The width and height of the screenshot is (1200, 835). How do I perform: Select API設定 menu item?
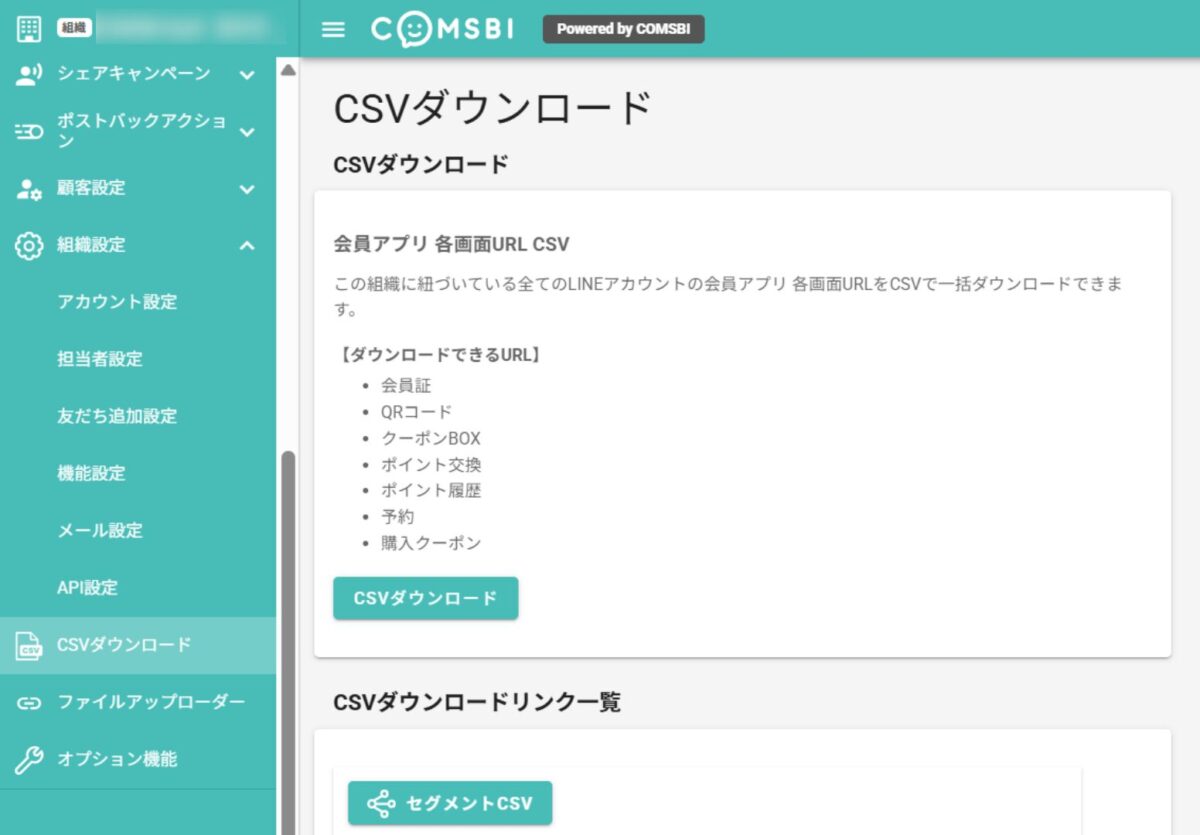(87, 588)
